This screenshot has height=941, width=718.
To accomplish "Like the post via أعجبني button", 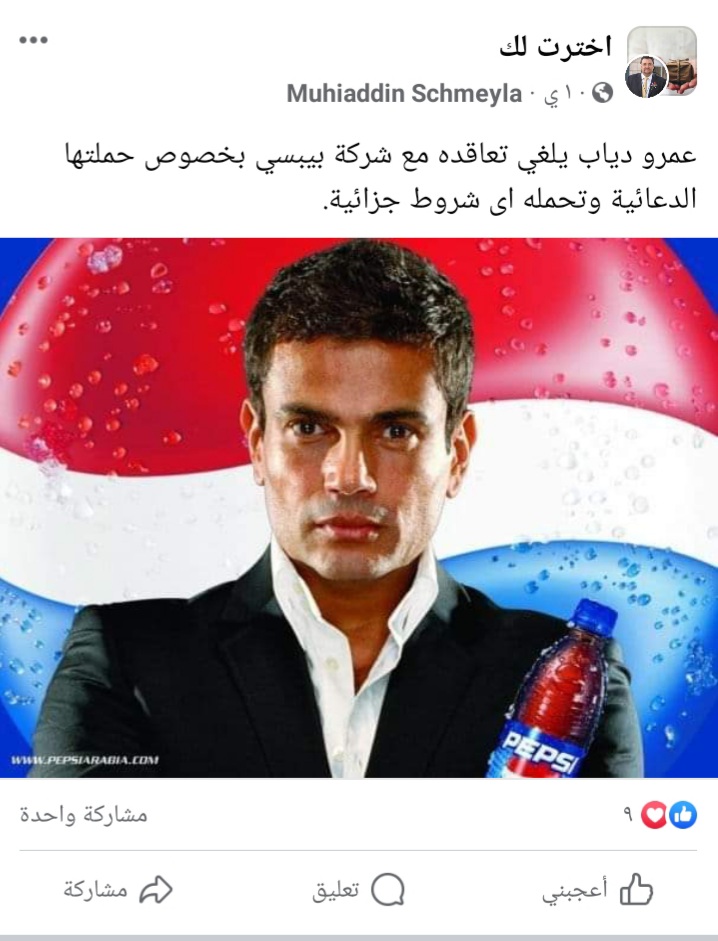I will (x=597, y=889).
